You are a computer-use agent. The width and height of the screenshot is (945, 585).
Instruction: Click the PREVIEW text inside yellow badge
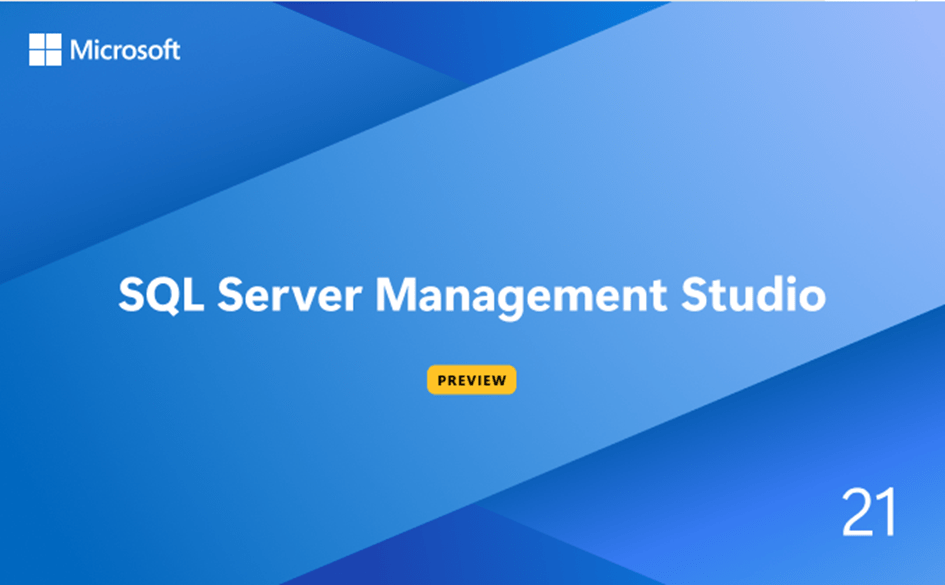pyautogui.click(x=472, y=380)
